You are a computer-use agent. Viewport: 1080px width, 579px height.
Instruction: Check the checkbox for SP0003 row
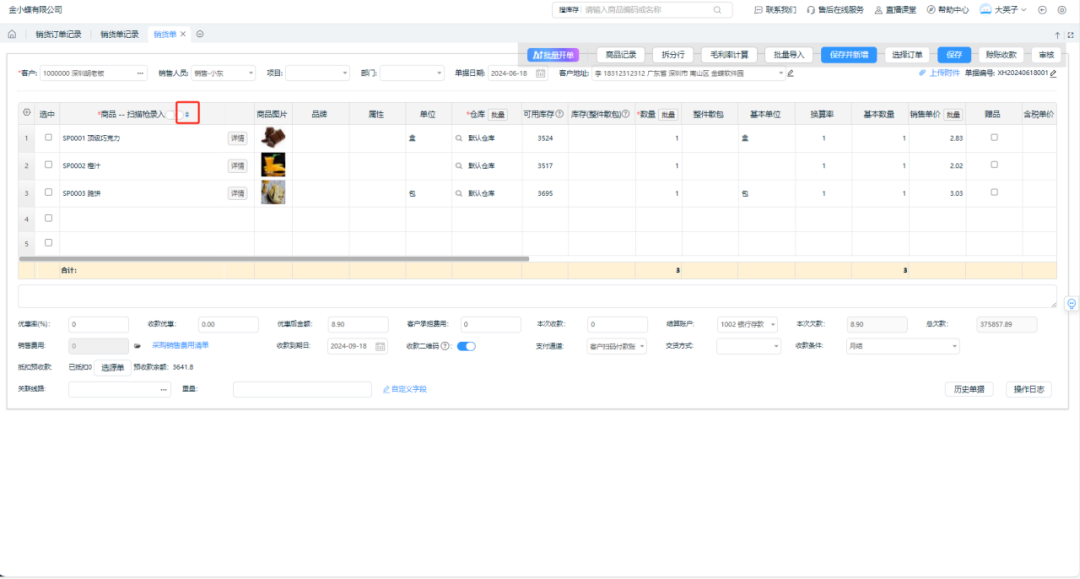[48, 193]
